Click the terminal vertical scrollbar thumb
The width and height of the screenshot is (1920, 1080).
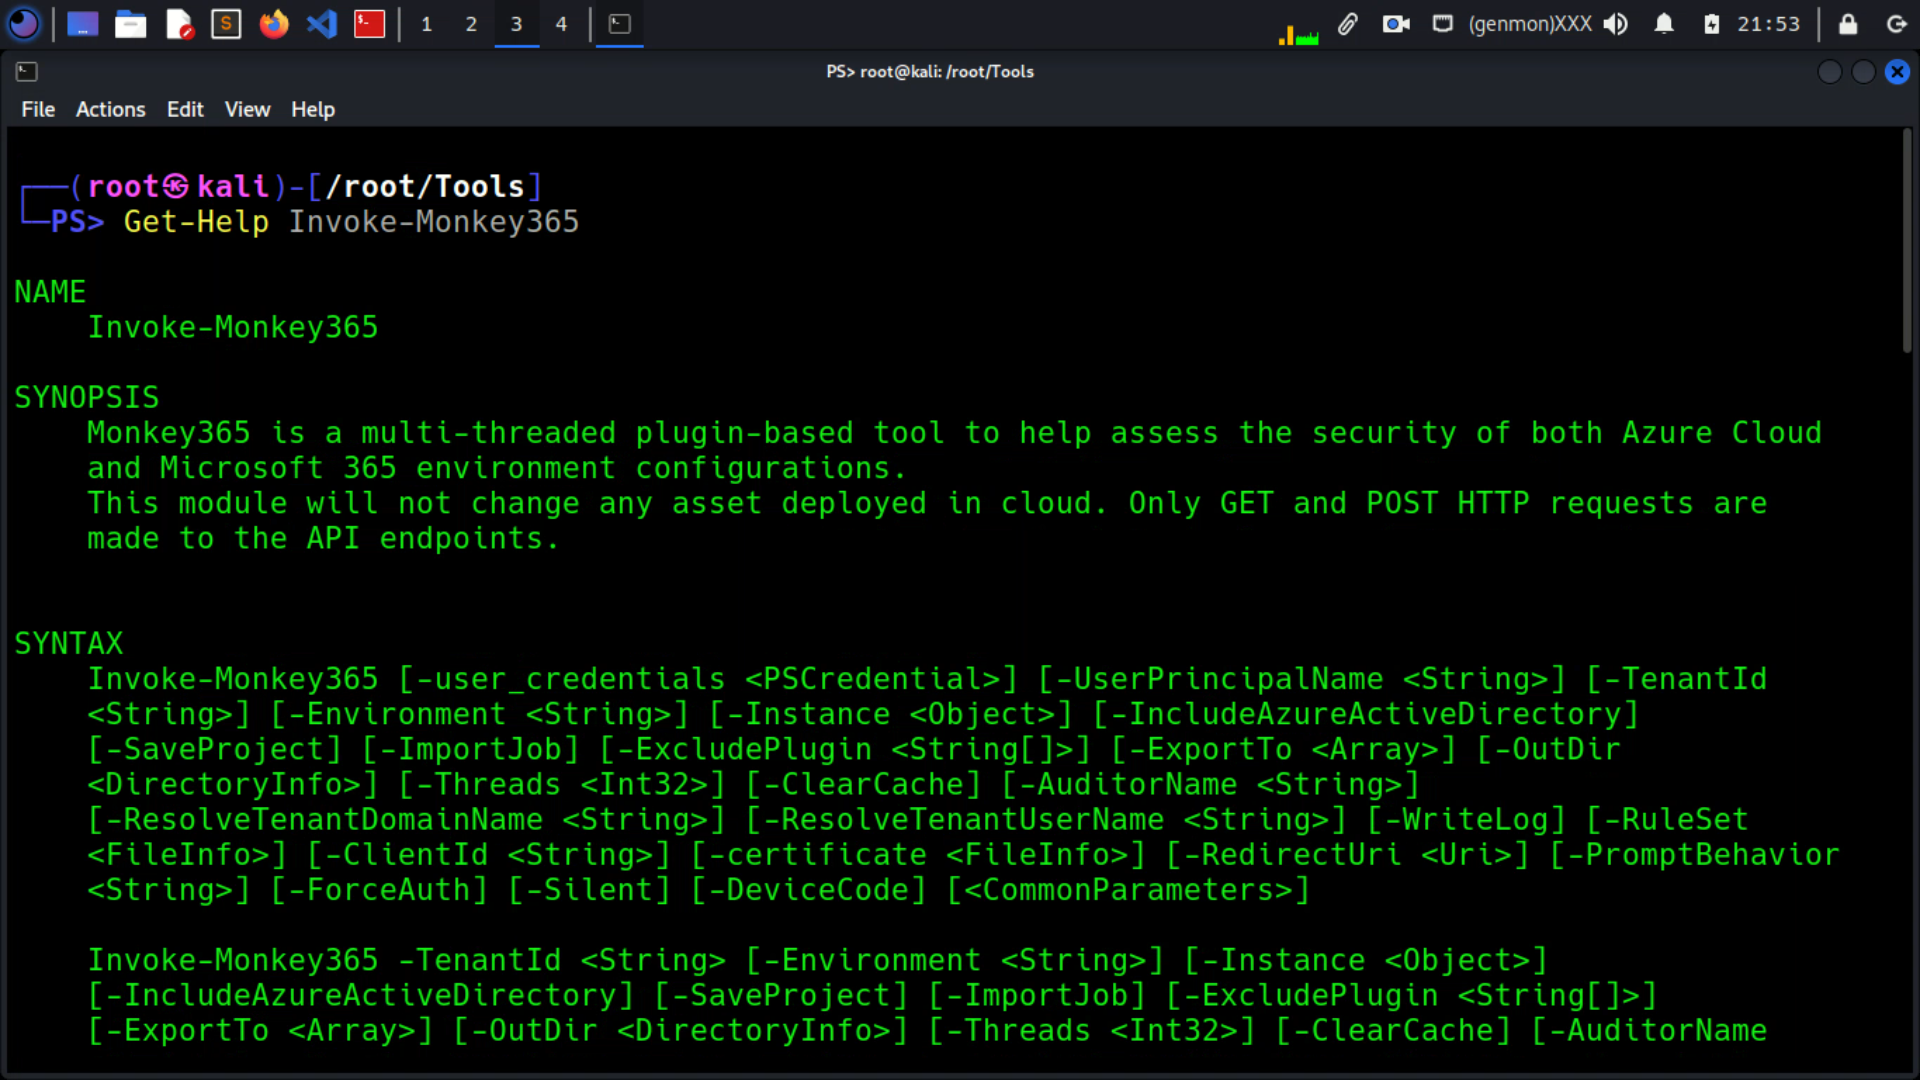click(x=1907, y=240)
